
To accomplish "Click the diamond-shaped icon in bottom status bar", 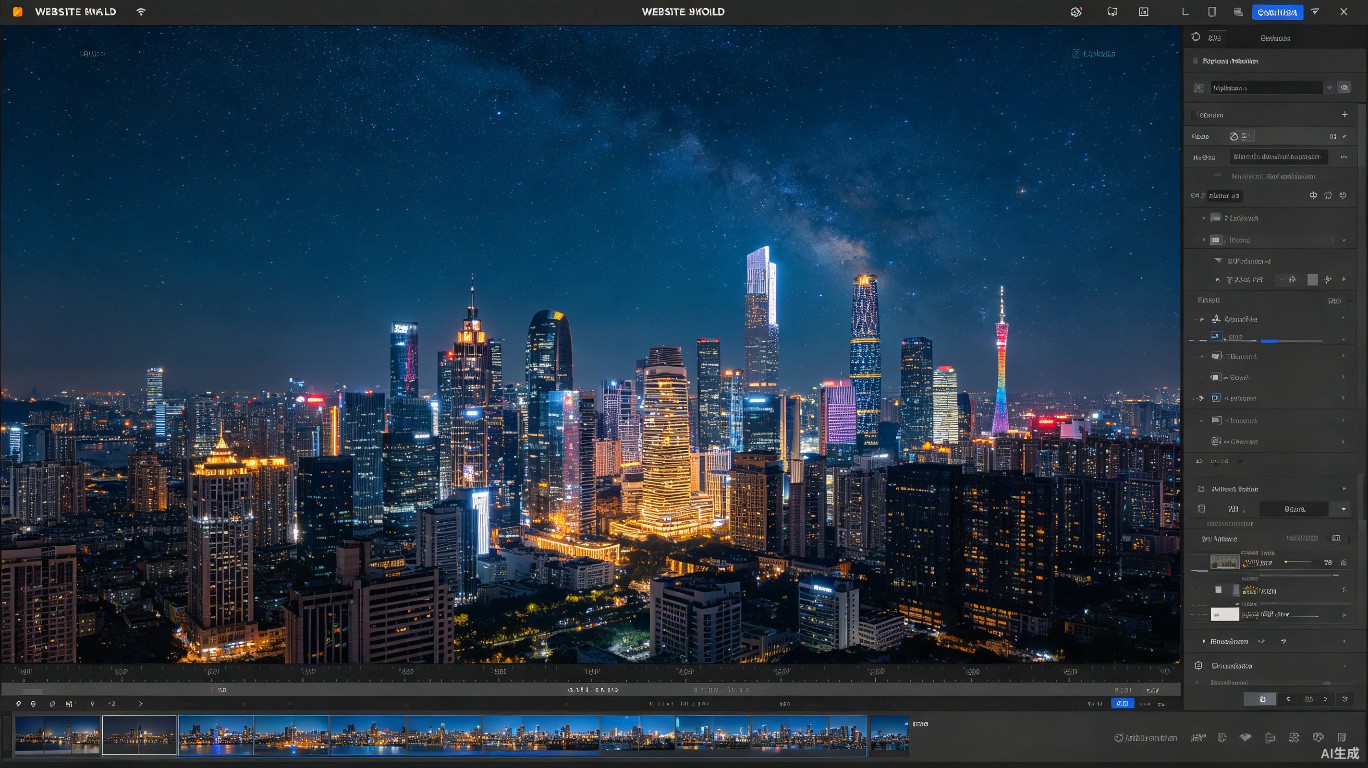I will coord(1245,738).
